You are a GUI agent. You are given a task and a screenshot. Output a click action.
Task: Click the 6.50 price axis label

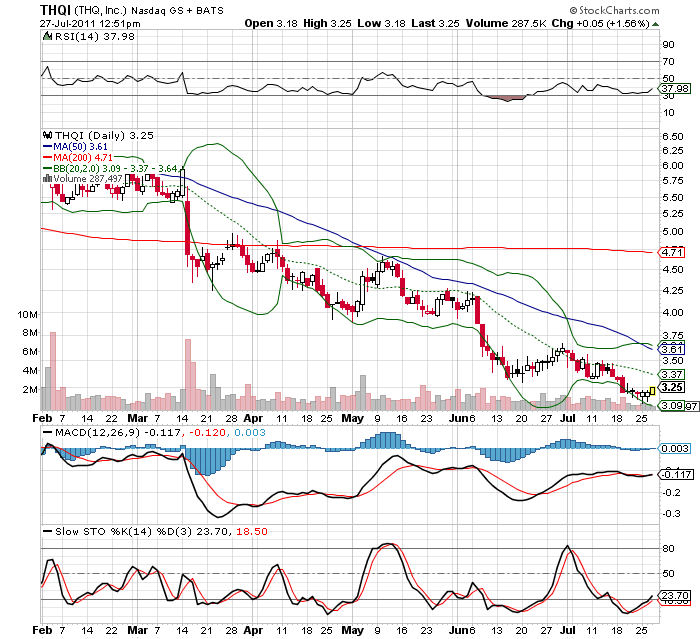673,137
